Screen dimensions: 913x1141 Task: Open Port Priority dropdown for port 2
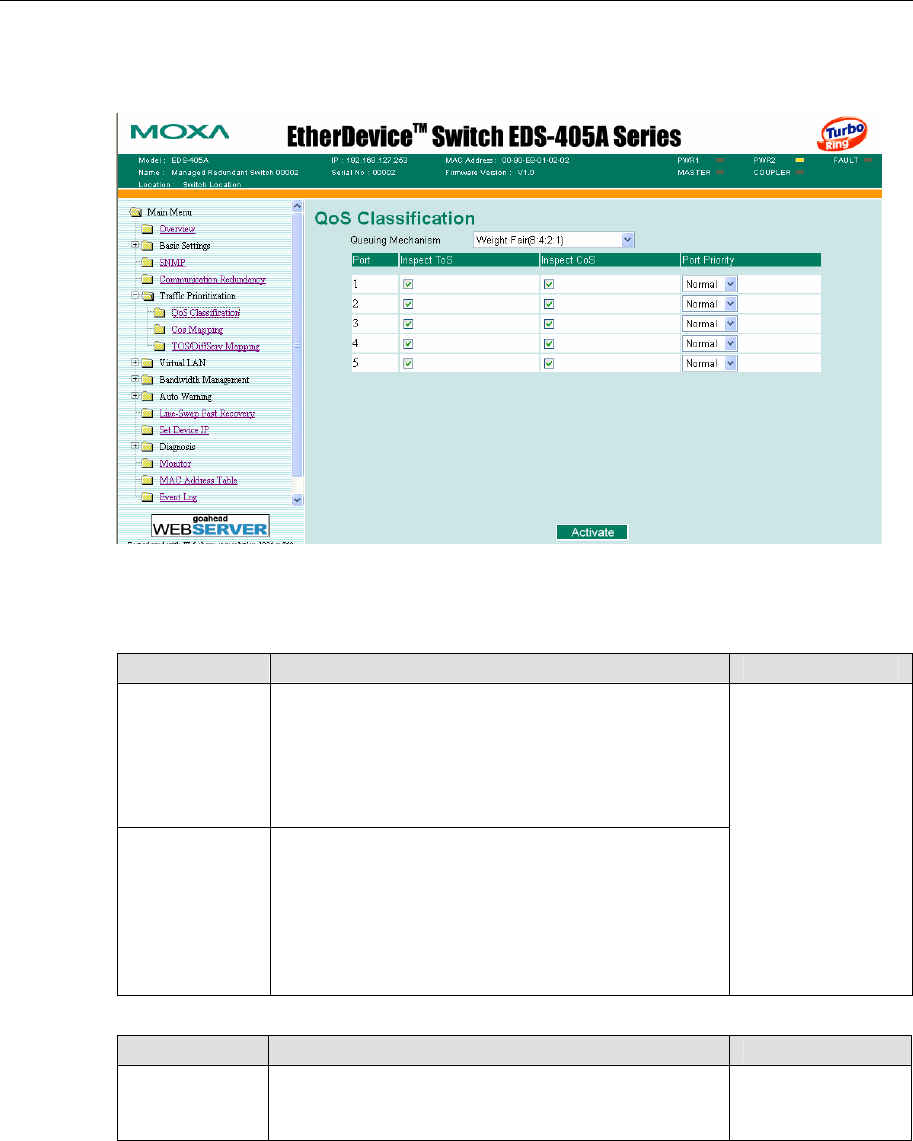[710, 304]
